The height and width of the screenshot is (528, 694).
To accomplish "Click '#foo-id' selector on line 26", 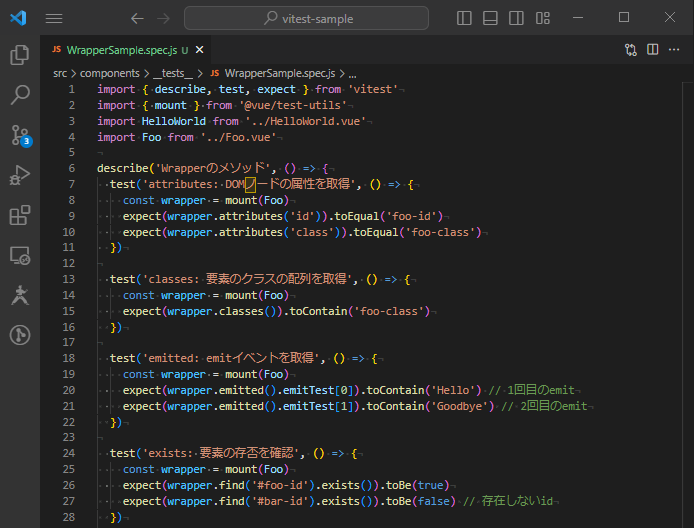I will pyautogui.click(x=280, y=486).
